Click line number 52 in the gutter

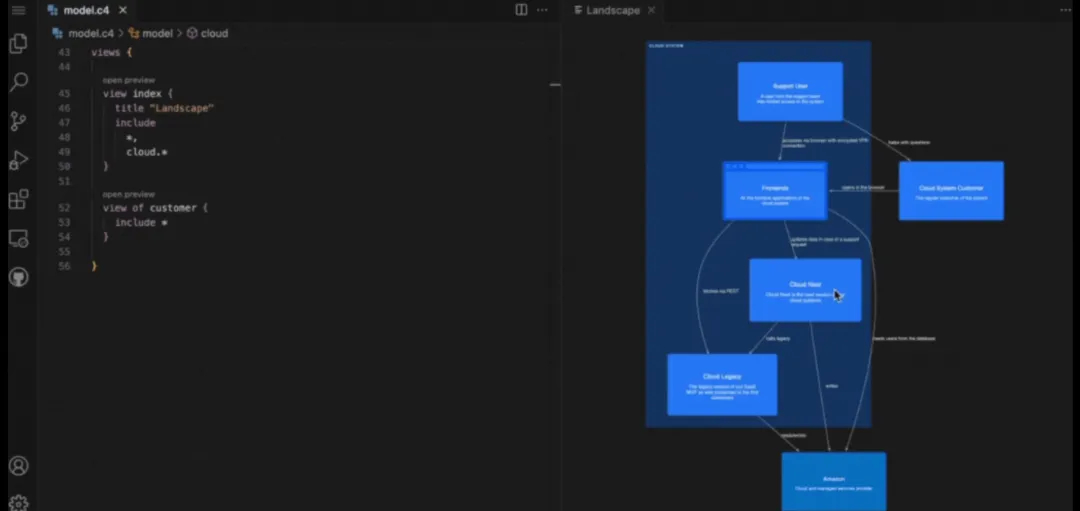[x=64, y=208]
